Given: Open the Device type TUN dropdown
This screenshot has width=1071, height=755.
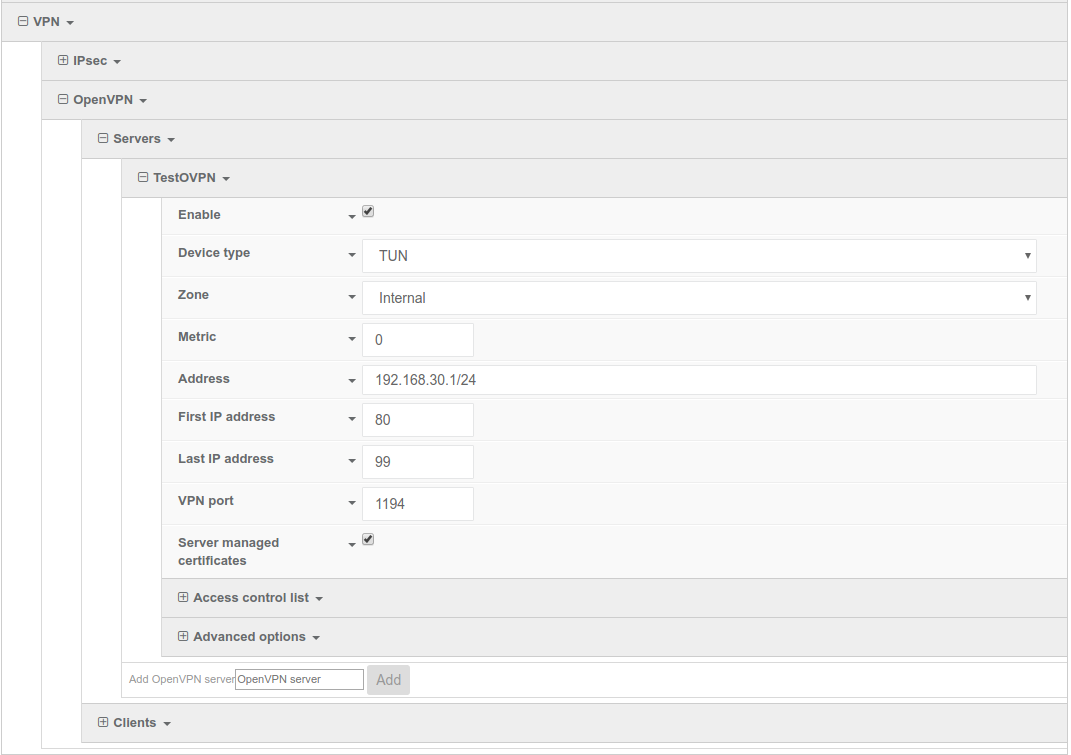Looking at the screenshot, I should pos(699,256).
